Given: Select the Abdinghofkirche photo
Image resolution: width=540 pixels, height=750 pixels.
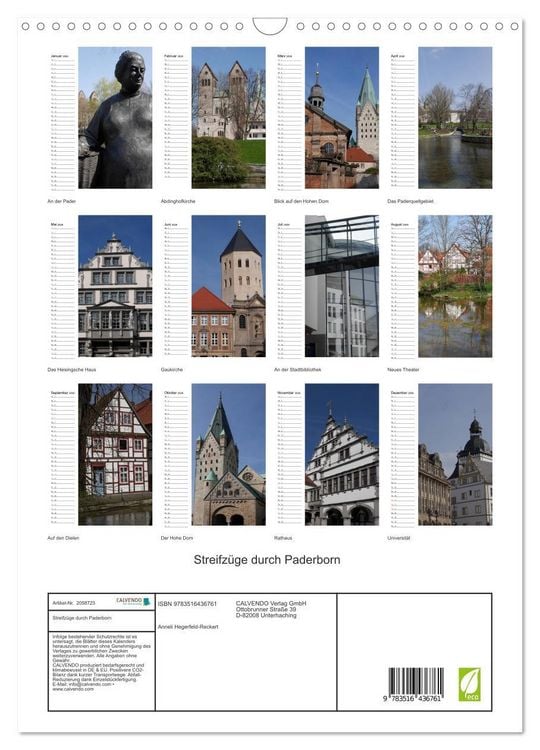Looking at the screenshot, I should pos(229,117).
